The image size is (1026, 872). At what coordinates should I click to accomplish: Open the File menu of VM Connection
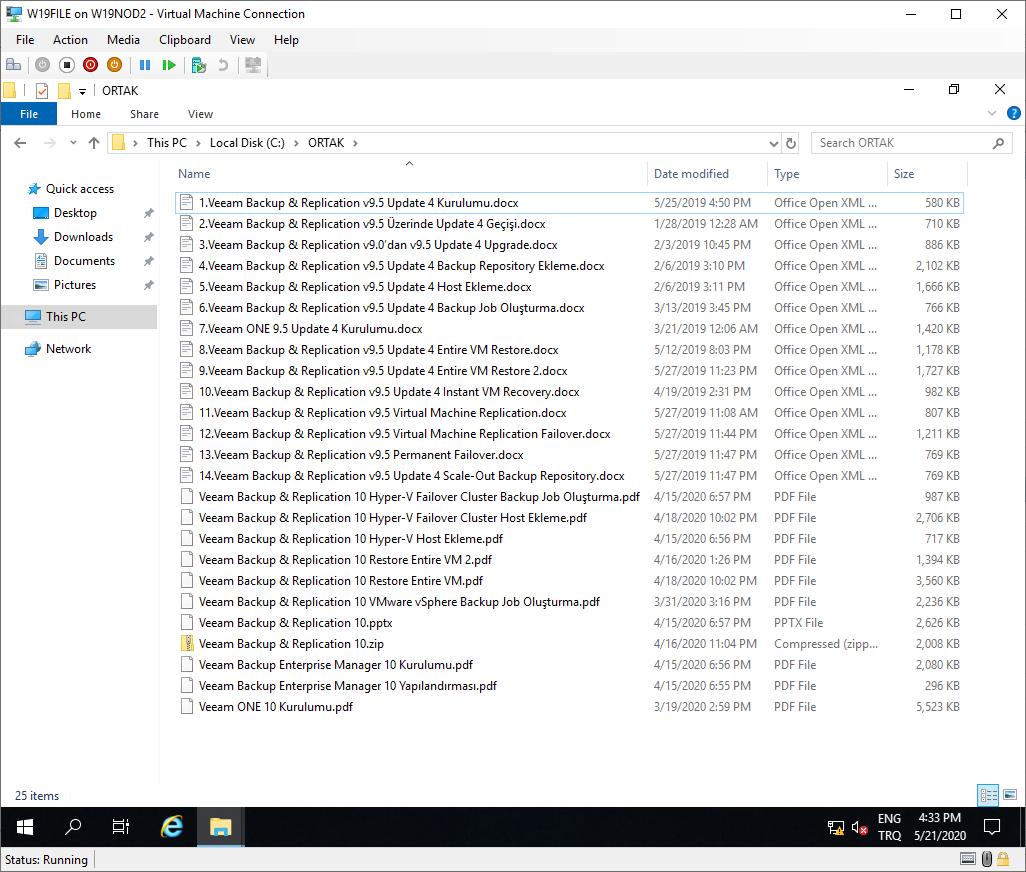pos(25,40)
